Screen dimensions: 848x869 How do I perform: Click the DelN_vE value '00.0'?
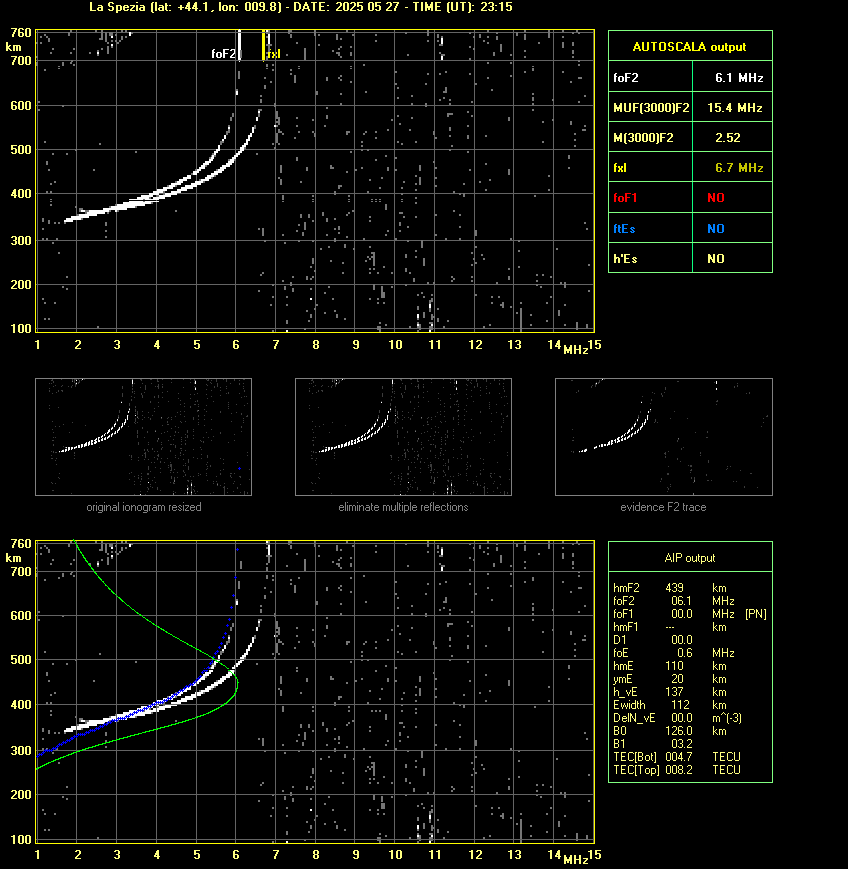click(681, 718)
